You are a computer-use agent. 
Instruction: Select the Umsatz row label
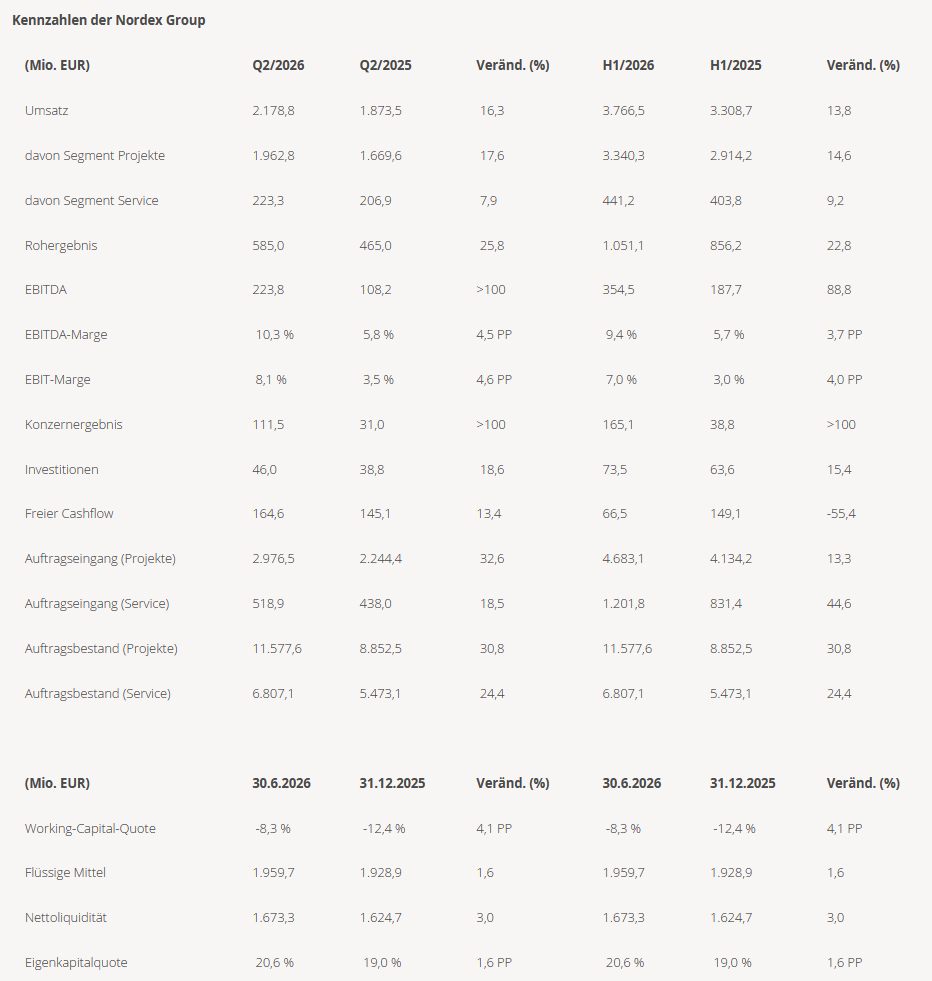(x=46, y=111)
